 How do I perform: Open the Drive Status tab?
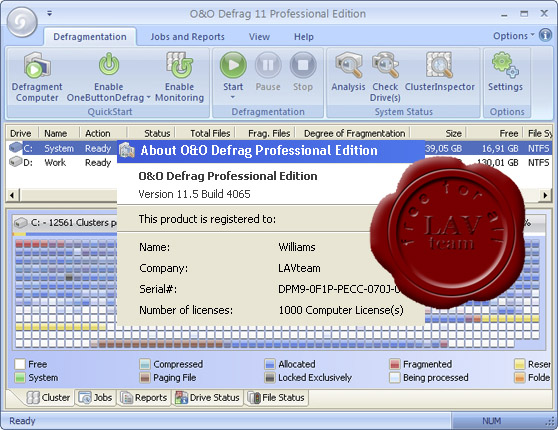pos(207,397)
